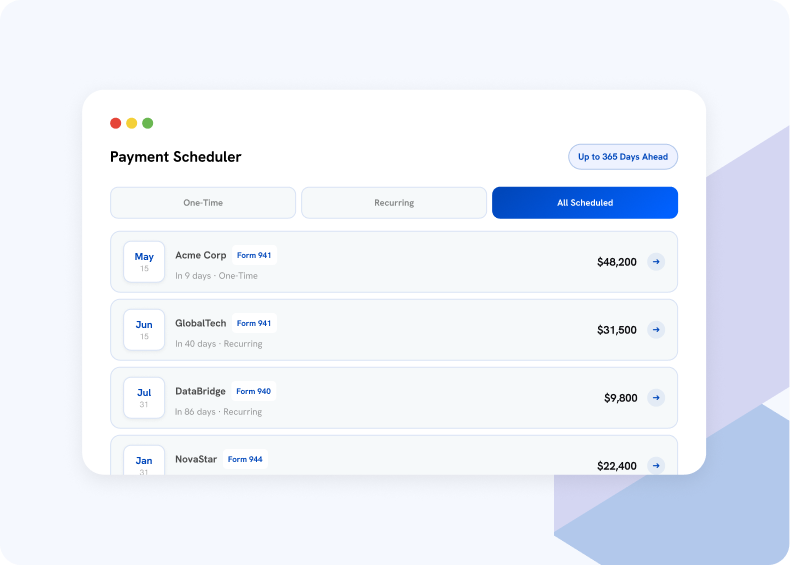Click Form 941 tag next to Acme Corp
This screenshot has height=565, width=790.
(254, 255)
